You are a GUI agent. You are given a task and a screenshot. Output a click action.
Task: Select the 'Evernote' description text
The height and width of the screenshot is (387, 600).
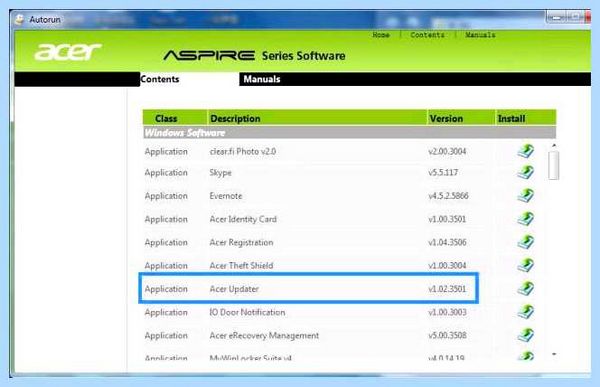[x=226, y=196]
